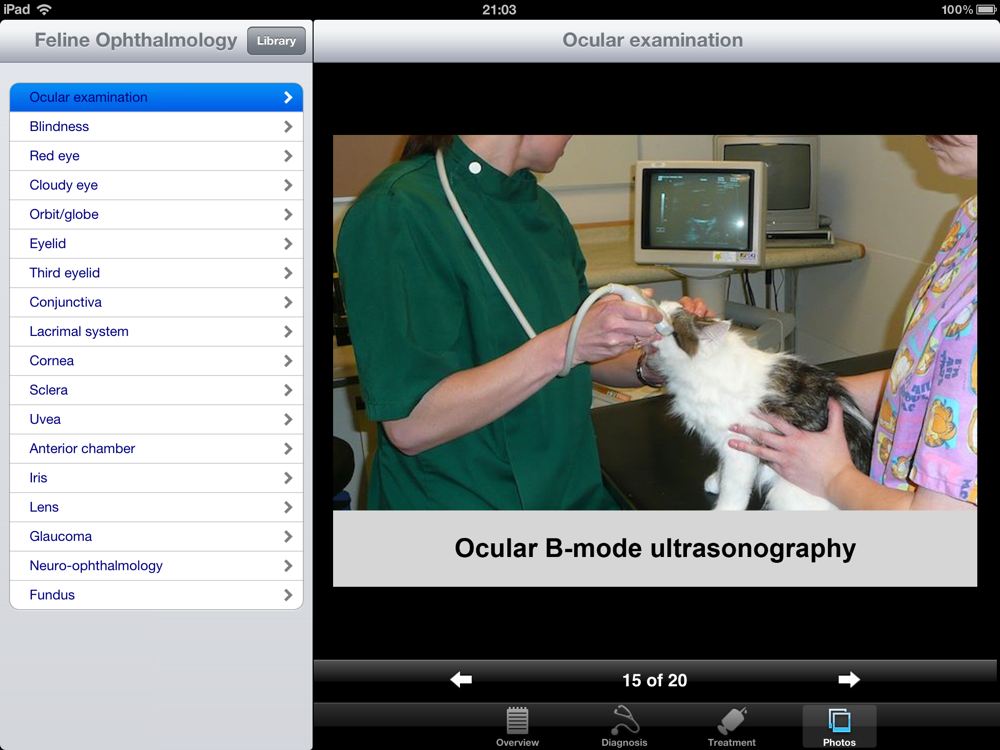This screenshot has width=1000, height=750.
Task: Open the Lens topic
Action: click(x=156, y=508)
